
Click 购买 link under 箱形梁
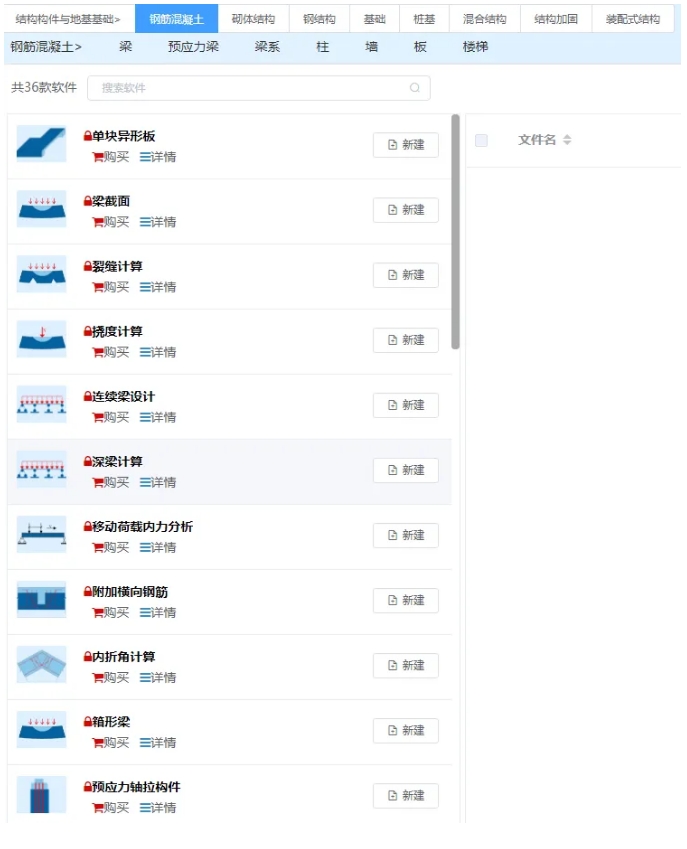(111, 742)
